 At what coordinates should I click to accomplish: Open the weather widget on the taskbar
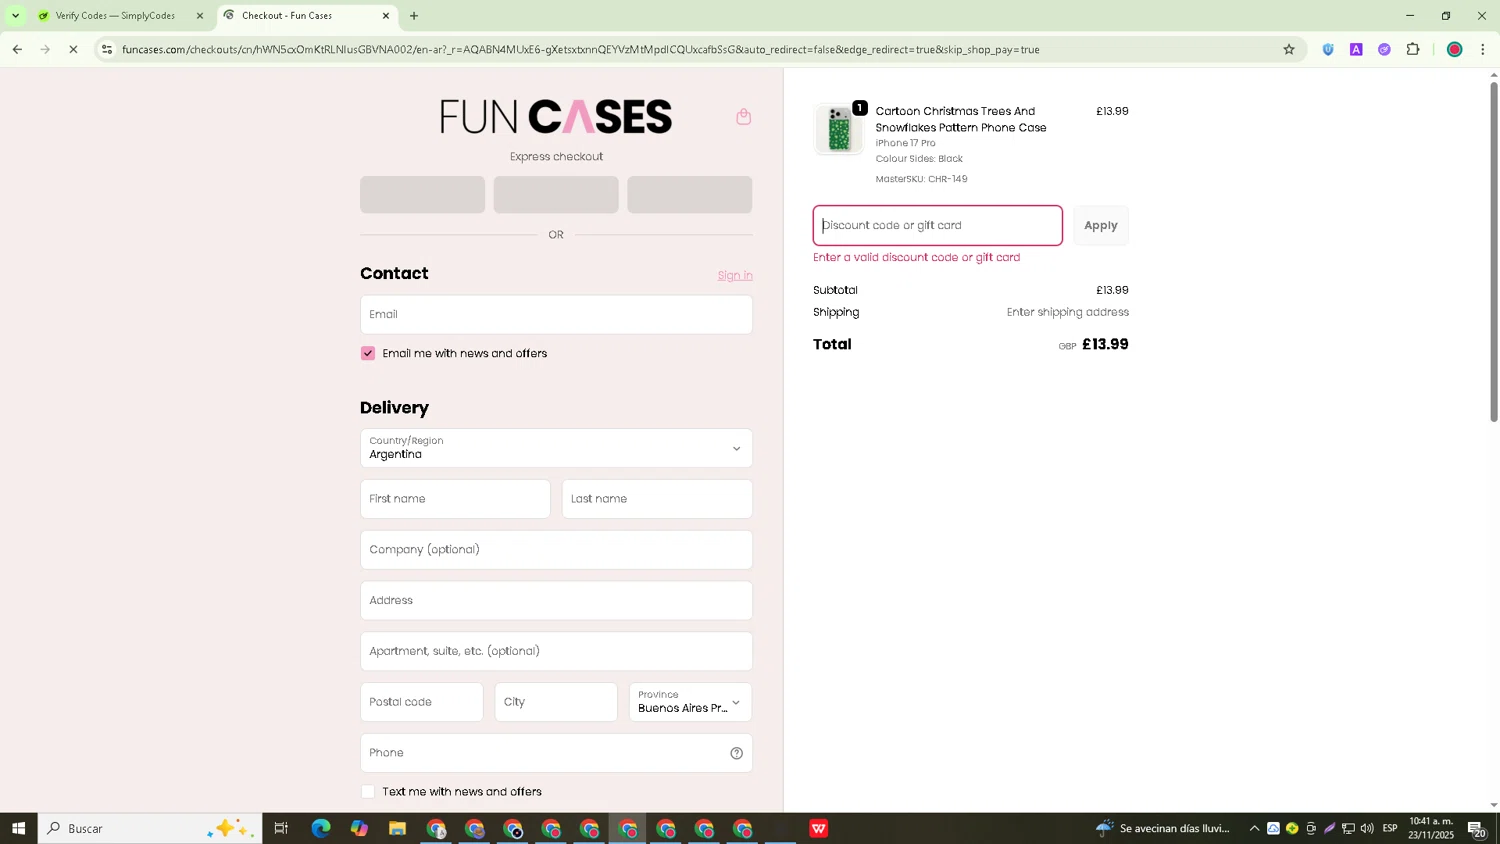[1164, 828]
